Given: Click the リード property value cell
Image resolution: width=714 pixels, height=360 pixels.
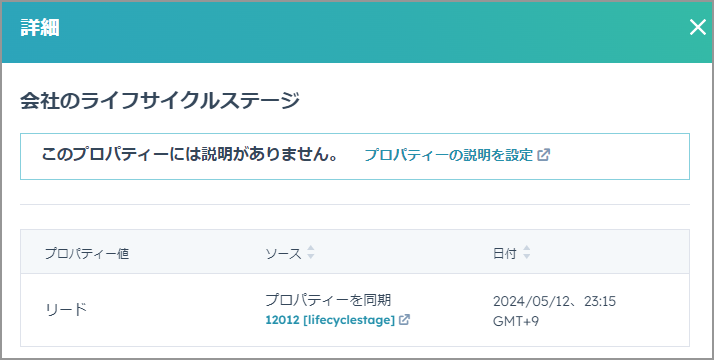Looking at the screenshot, I should [66, 310].
